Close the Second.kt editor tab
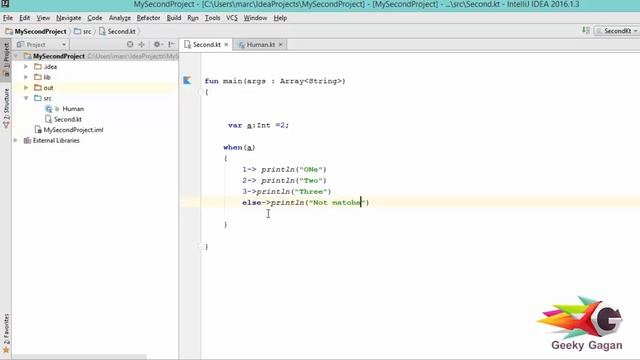 pyautogui.click(x=226, y=44)
